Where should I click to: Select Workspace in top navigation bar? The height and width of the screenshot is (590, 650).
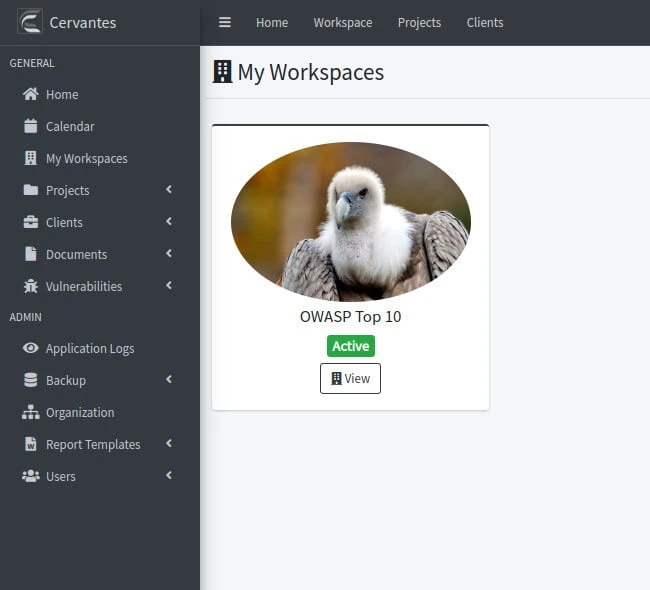tap(343, 22)
